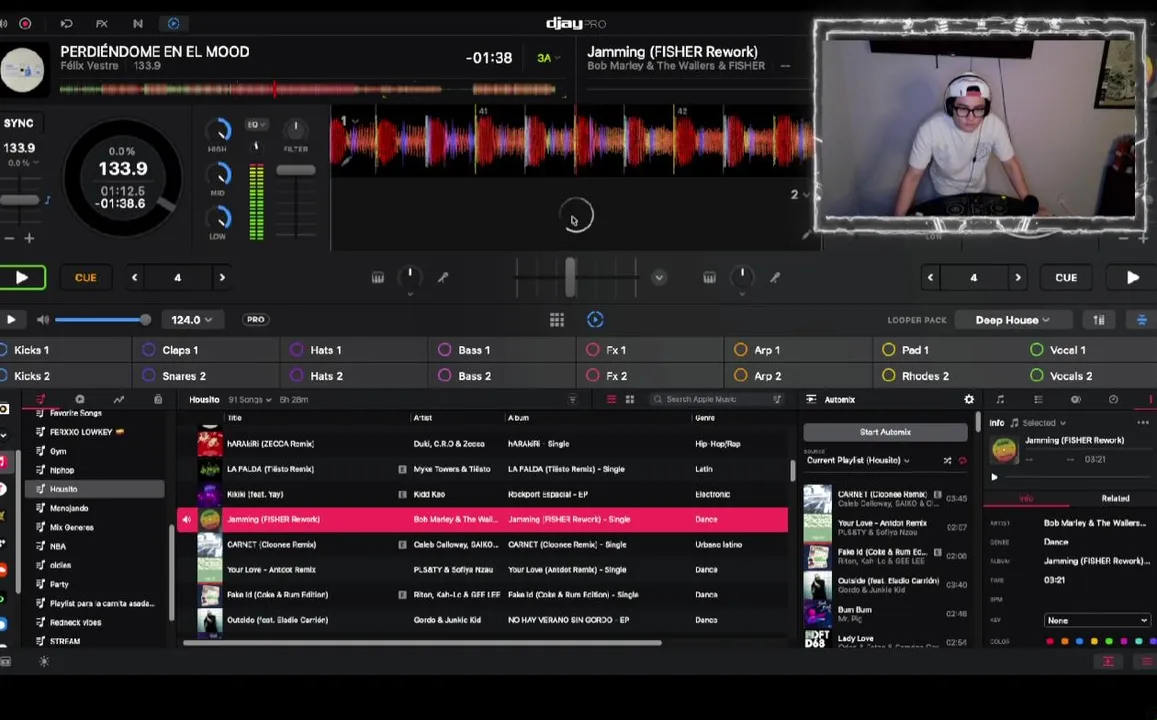Viewport: 1157px width, 720px height.
Task: Open the 3A key dropdown
Action: [x=548, y=58]
